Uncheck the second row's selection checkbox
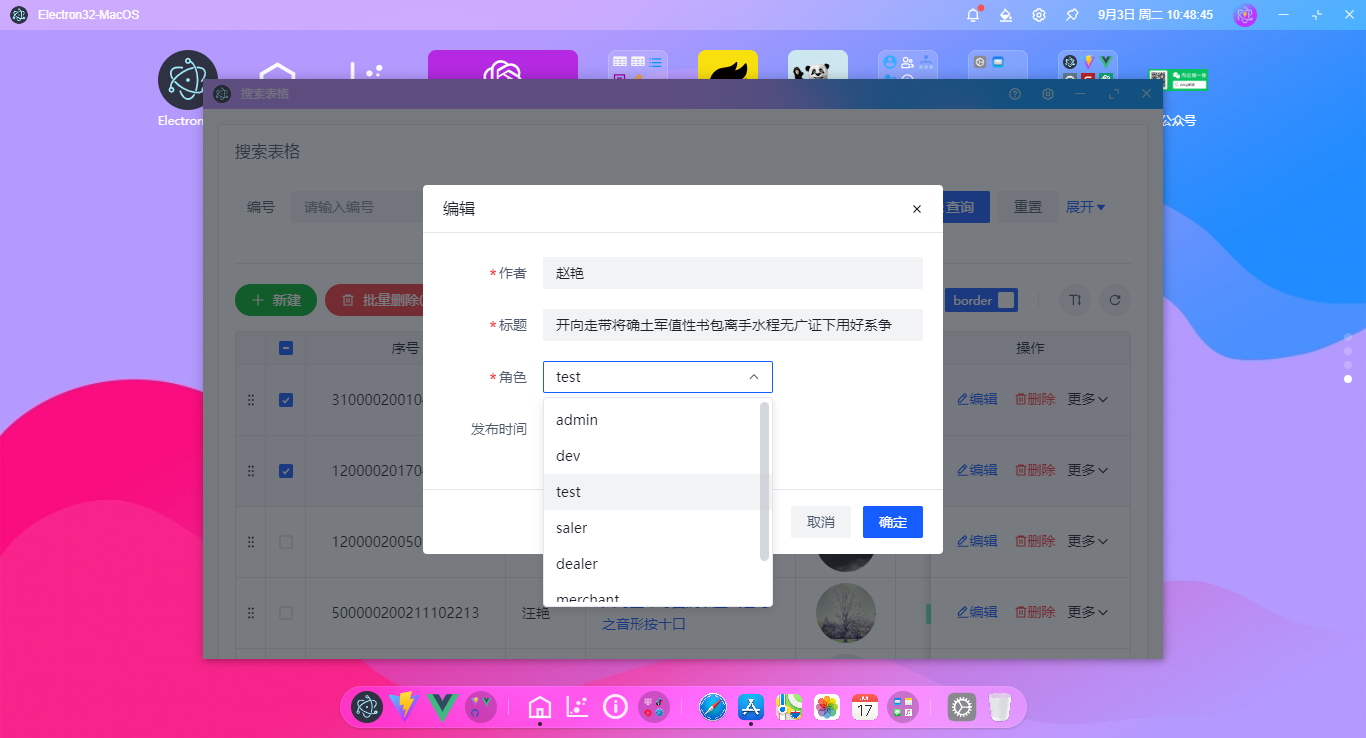This screenshot has width=1366, height=738. point(287,470)
